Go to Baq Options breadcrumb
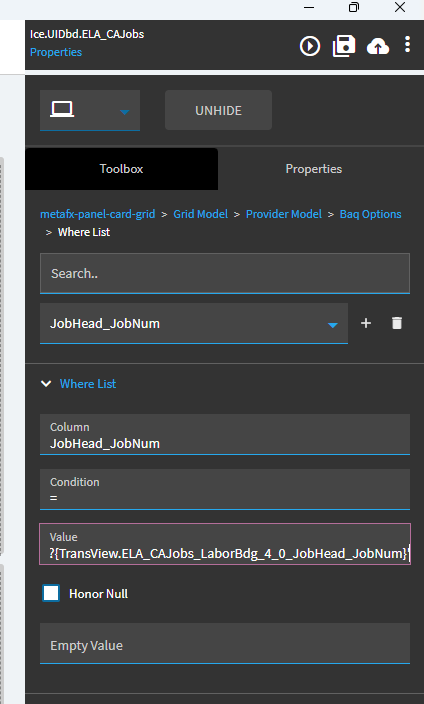Viewport: 424px width, 704px height. (371, 214)
